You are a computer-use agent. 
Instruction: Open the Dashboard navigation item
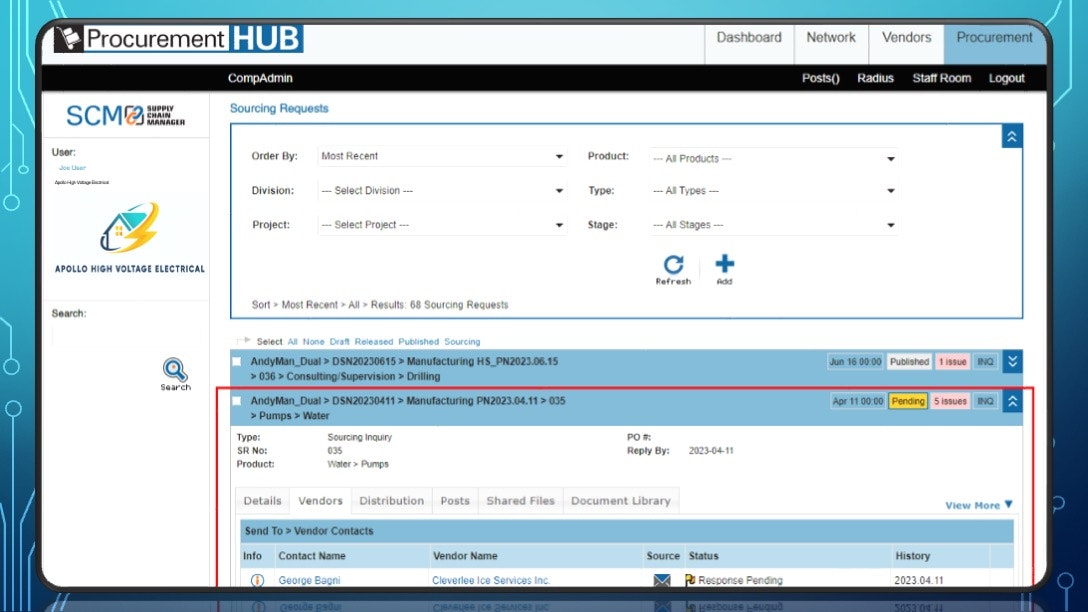749,36
